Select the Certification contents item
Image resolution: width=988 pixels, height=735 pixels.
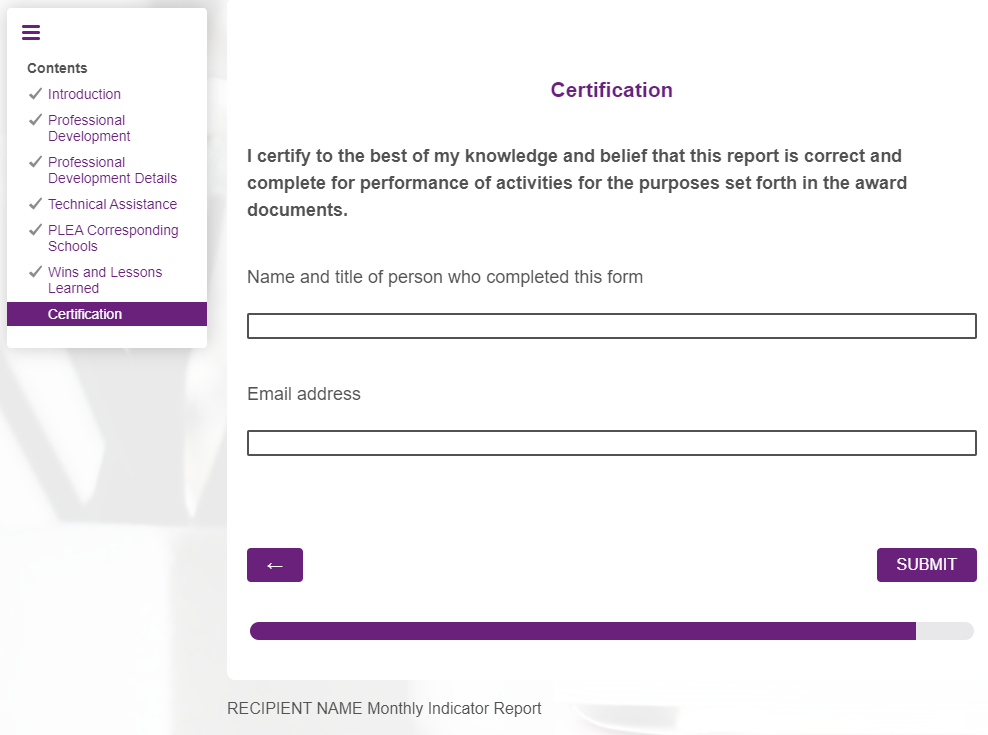point(85,314)
